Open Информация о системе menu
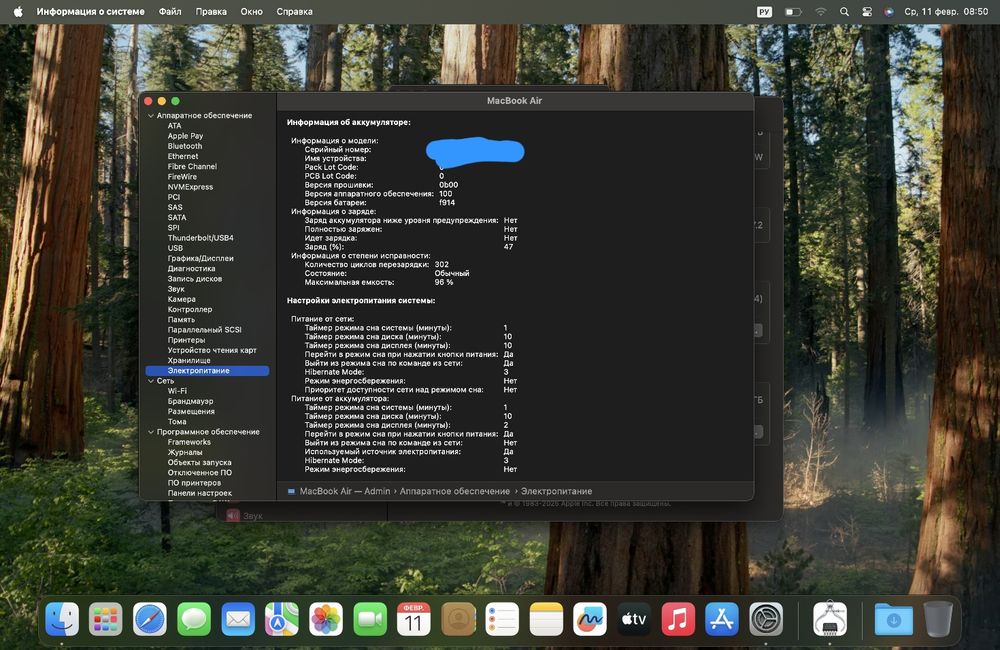The image size is (1000, 650). 91,11
